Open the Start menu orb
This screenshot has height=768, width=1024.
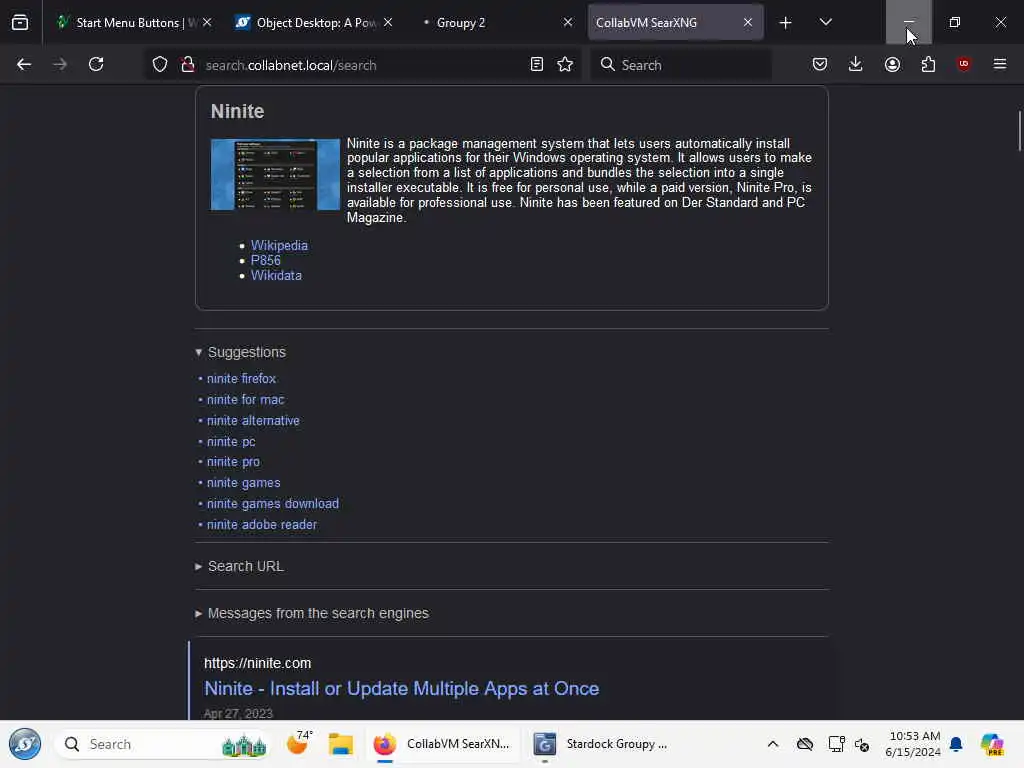(x=25, y=744)
